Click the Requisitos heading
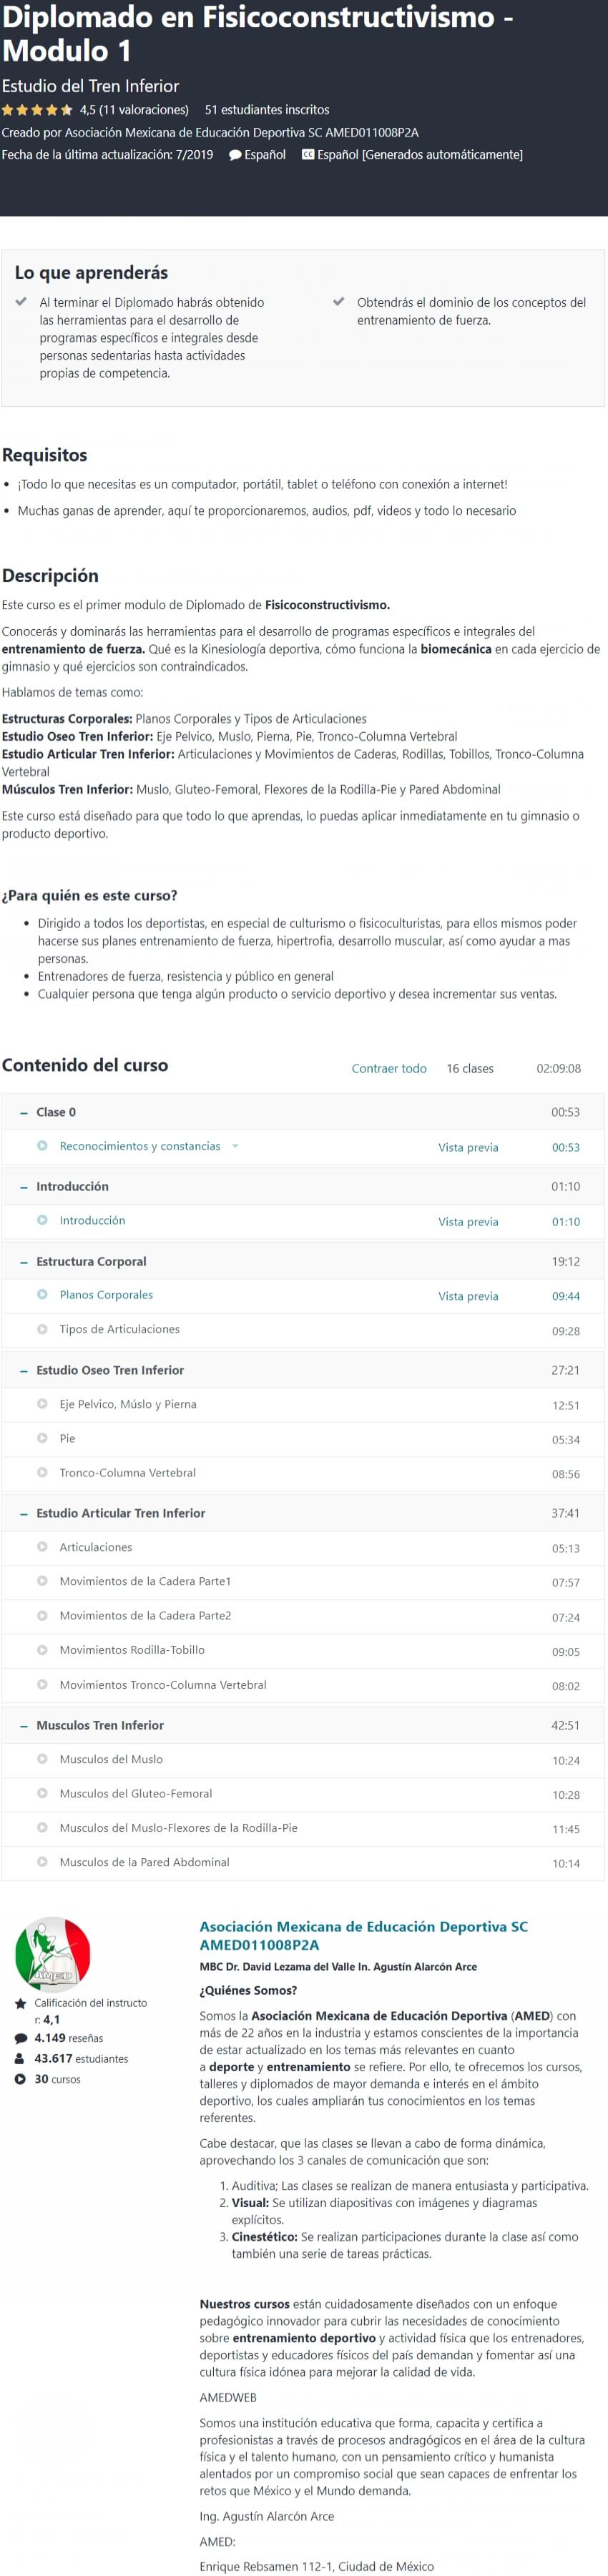 click(45, 455)
